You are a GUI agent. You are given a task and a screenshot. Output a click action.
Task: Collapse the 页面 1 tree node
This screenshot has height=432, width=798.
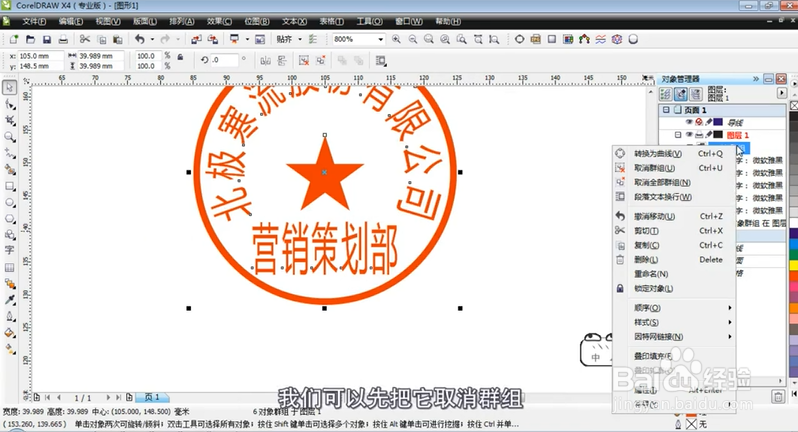(x=666, y=110)
